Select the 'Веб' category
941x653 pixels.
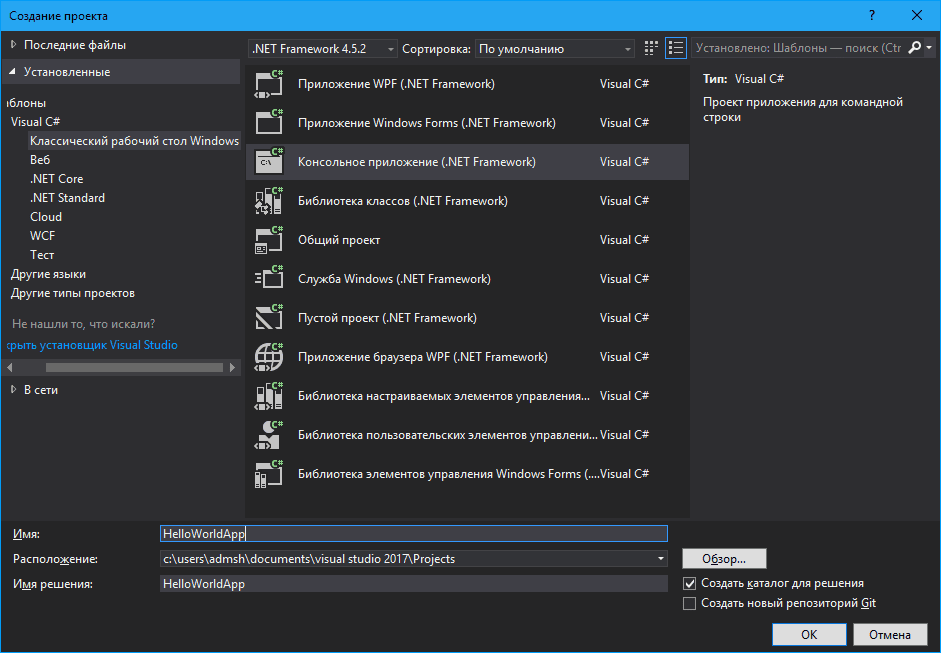[x=40, y=160]
